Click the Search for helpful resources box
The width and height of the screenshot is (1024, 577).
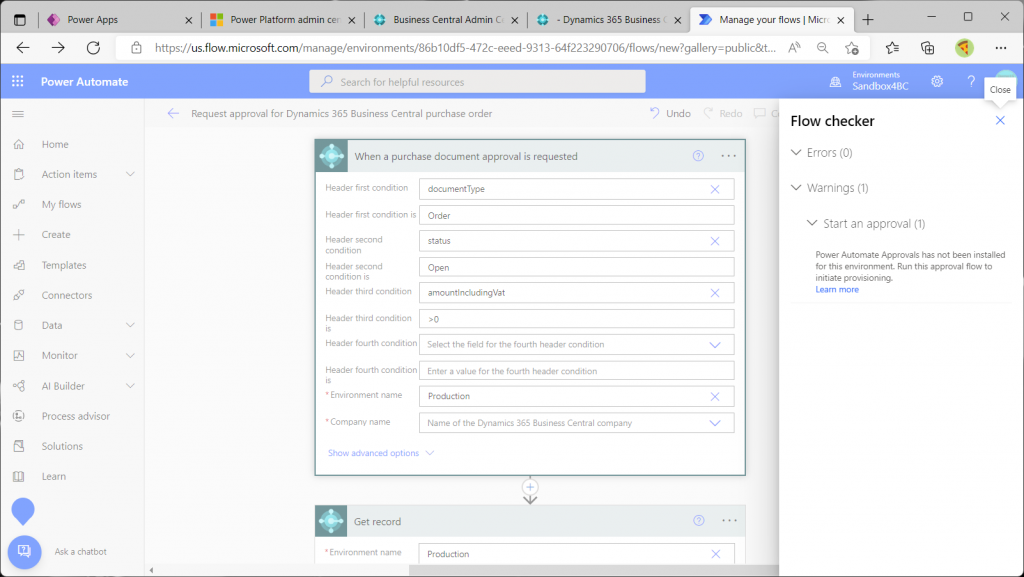pyautogui.click(x=477, y=82)
